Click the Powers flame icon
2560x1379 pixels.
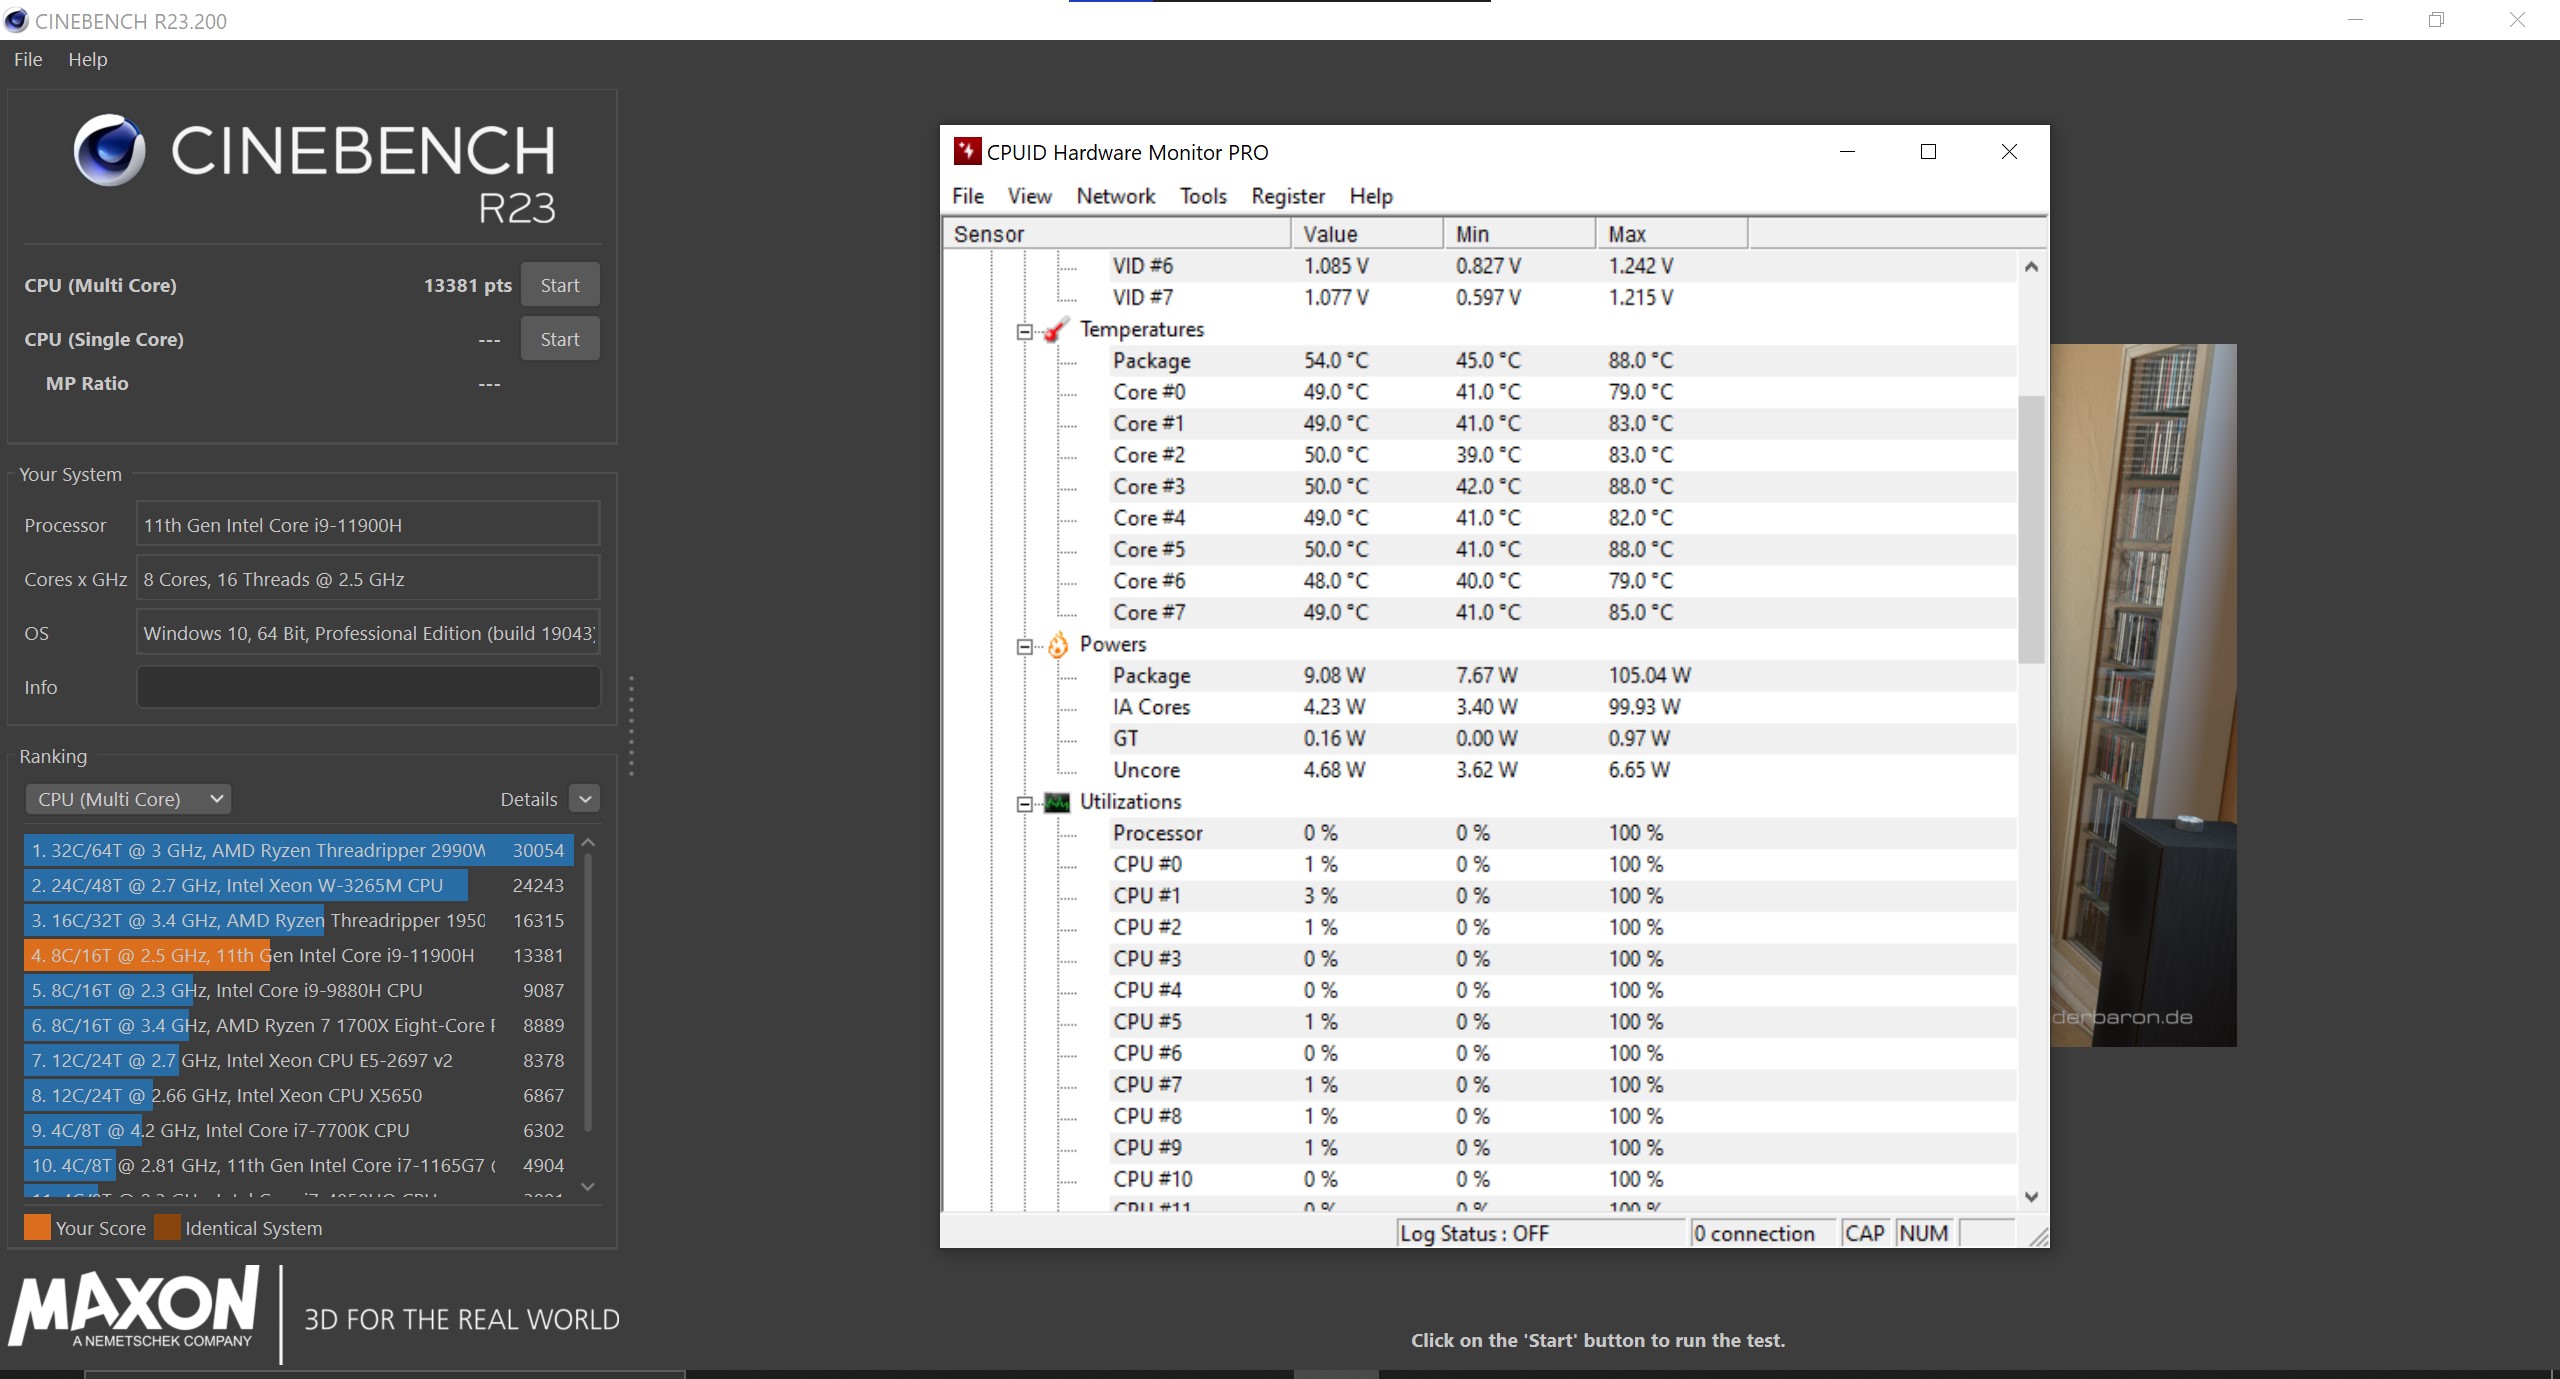[1057, 645]
